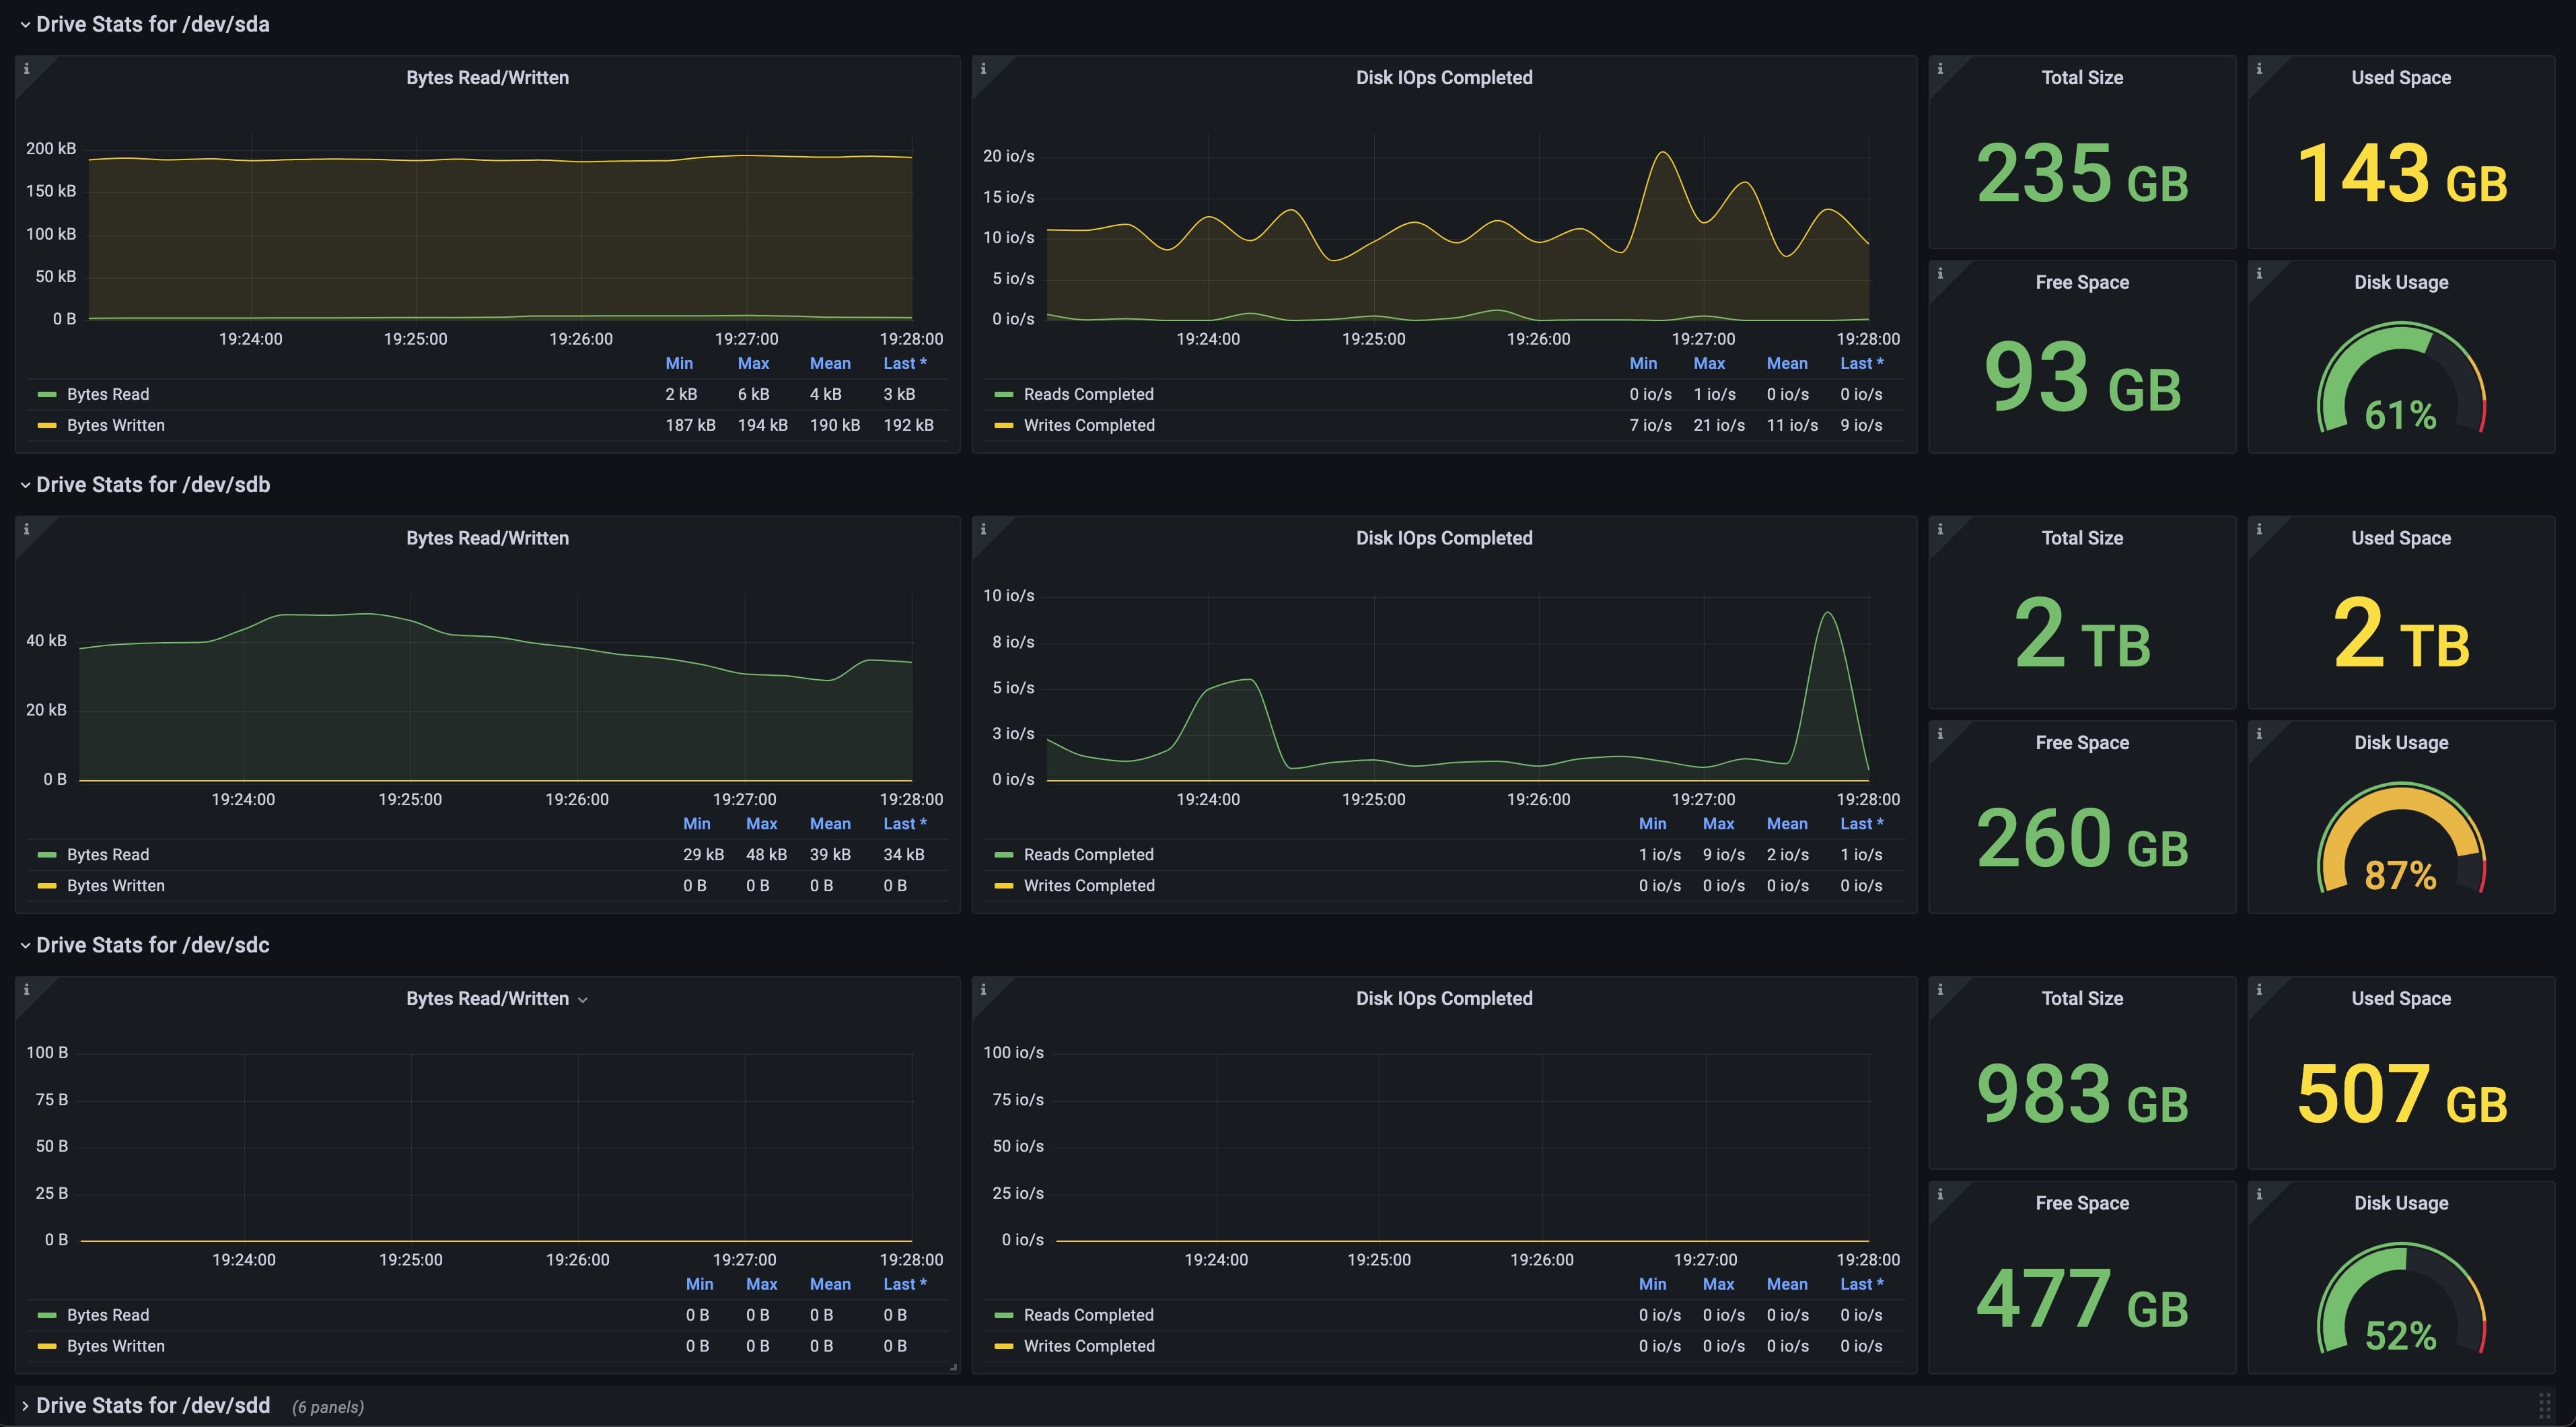Click the 143 GB used space value
This screenshot has width=2576, height=1427.
point(2402,173)
